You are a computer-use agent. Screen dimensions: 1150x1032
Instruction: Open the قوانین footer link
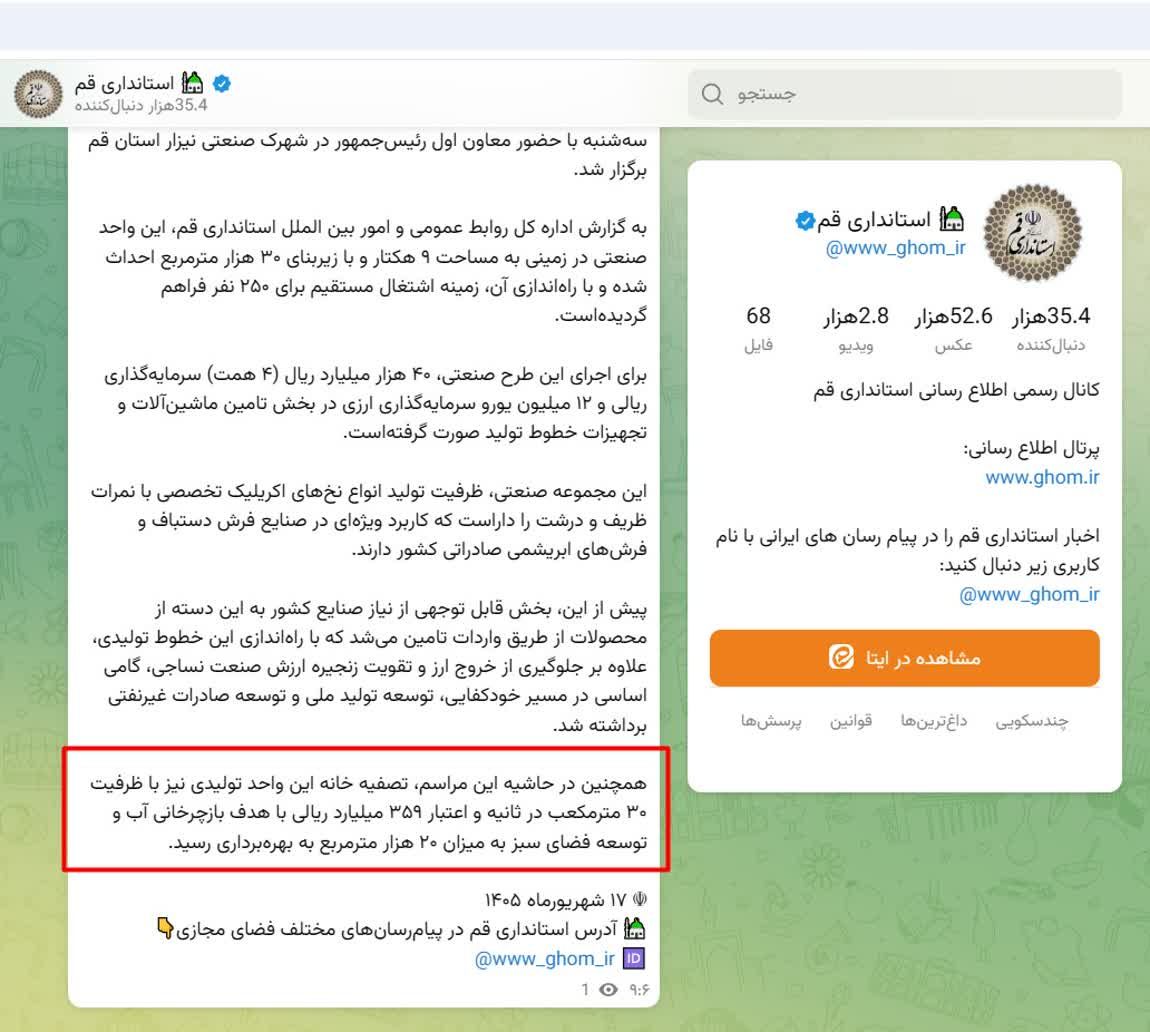851,721
